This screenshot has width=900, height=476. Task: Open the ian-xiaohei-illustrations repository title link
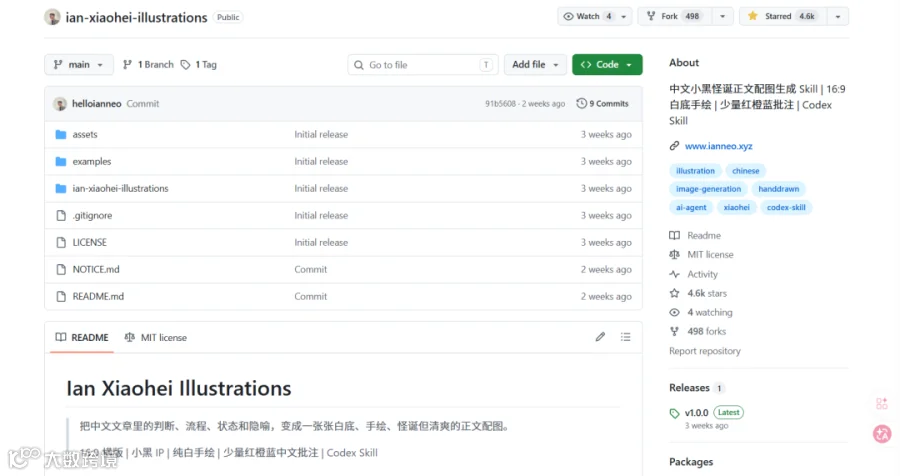(x=136, y=17)
